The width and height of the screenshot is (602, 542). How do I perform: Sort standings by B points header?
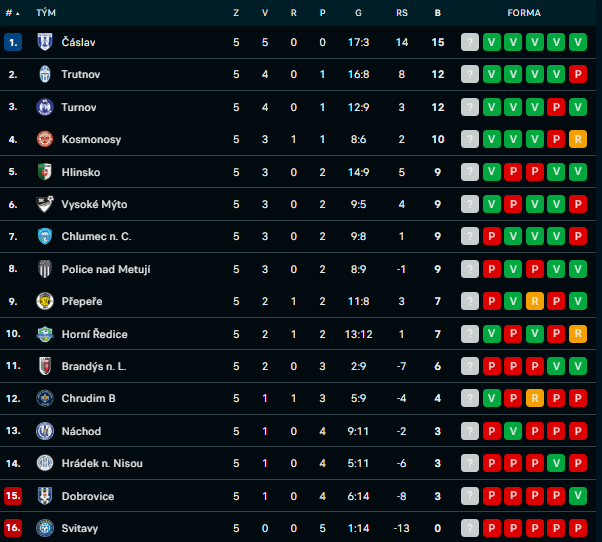(438, 13)
